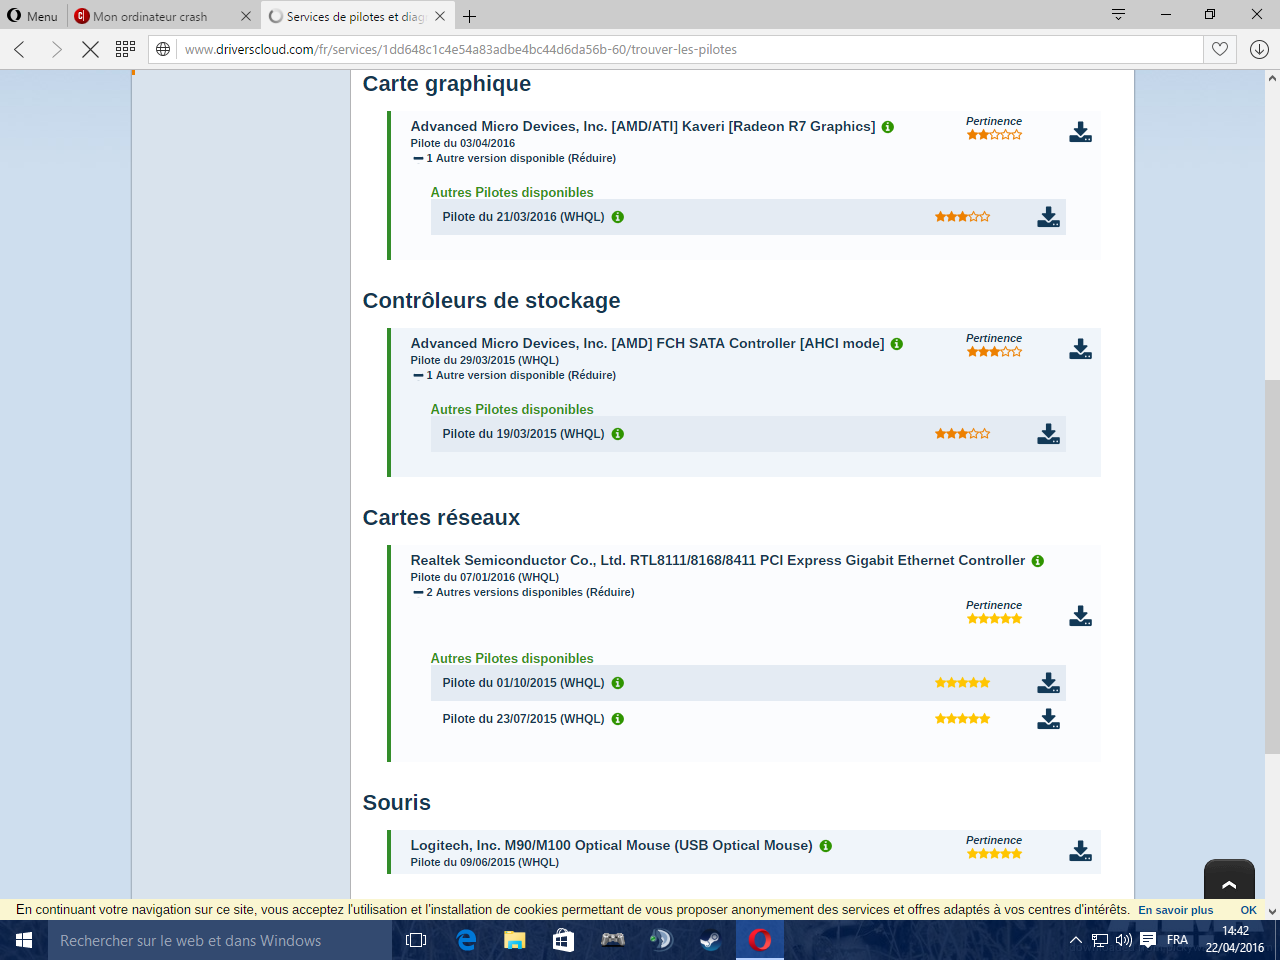Image resolution: width=1280 pixels, height=960 pixels.
Task: Accept cookies with the OK button
Action: coord(1248,910)
